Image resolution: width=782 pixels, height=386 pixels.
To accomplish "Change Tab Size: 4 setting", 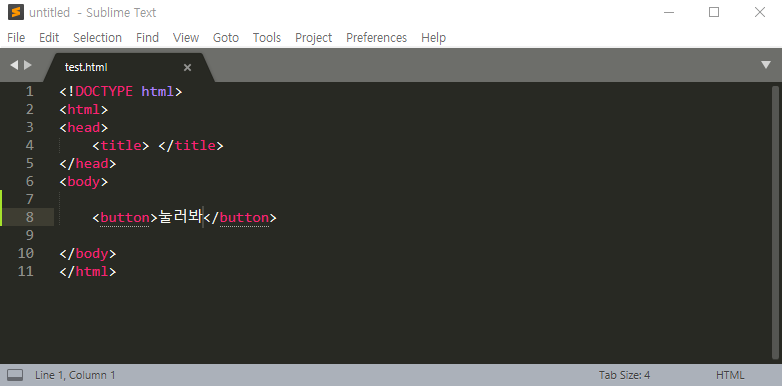I will click(x=624, y=375).
